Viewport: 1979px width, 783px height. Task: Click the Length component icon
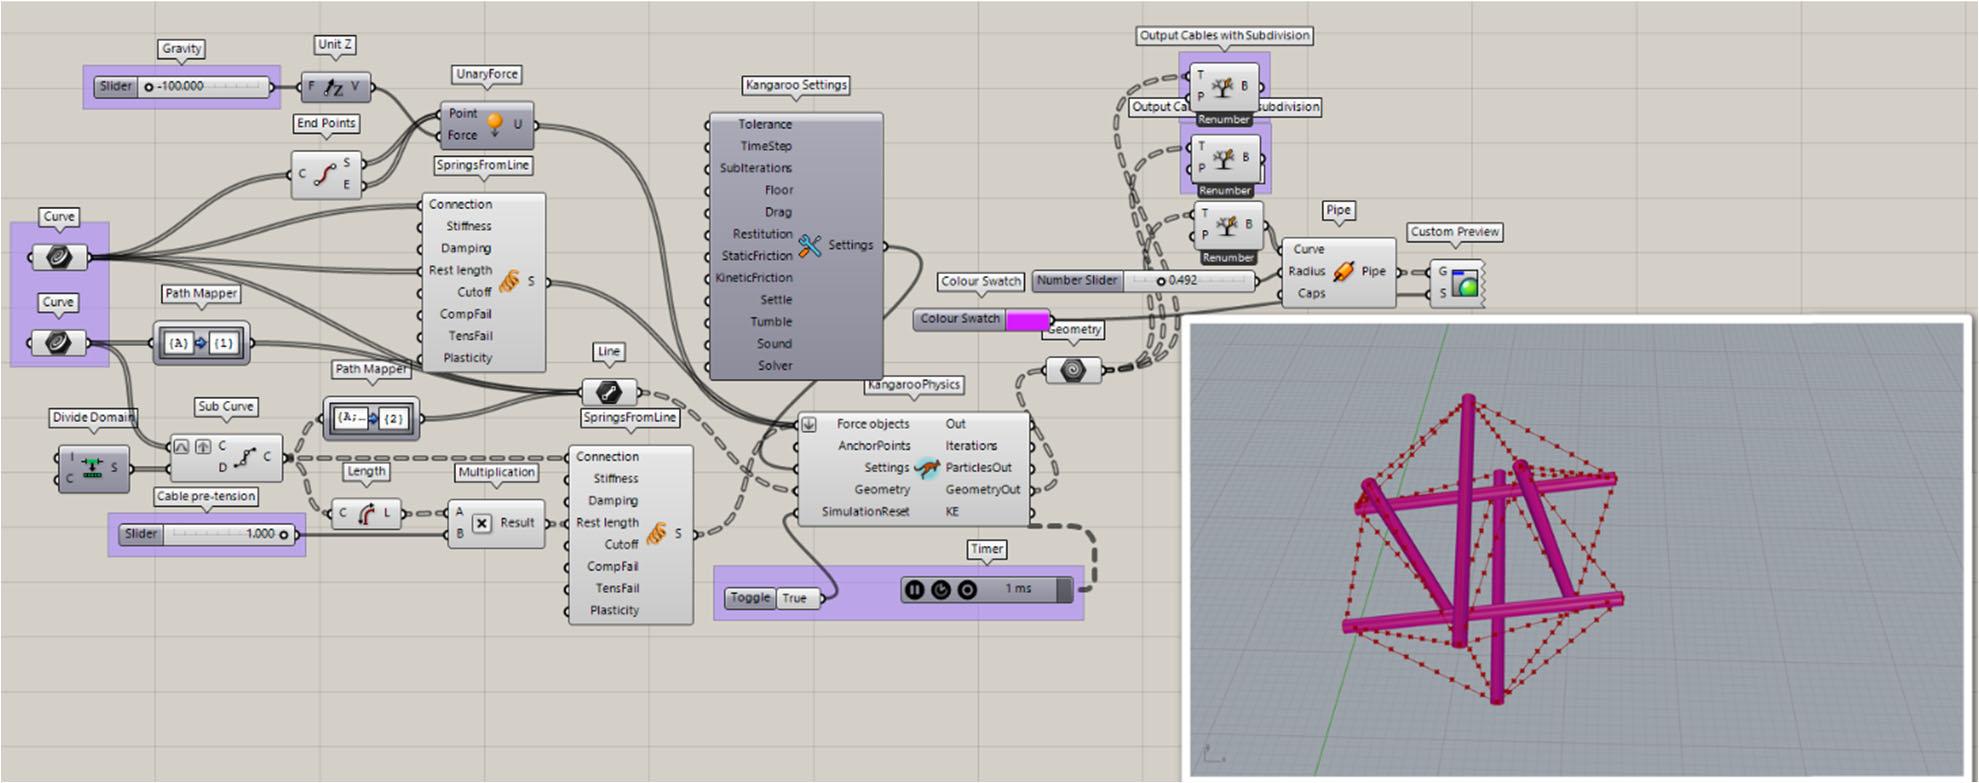[x=366, y=513]
